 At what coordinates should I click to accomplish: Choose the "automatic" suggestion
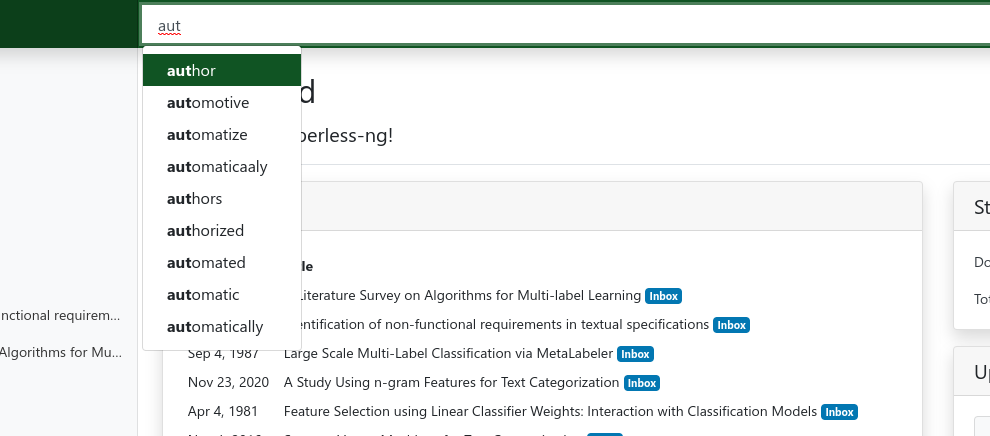coord(222,295)
